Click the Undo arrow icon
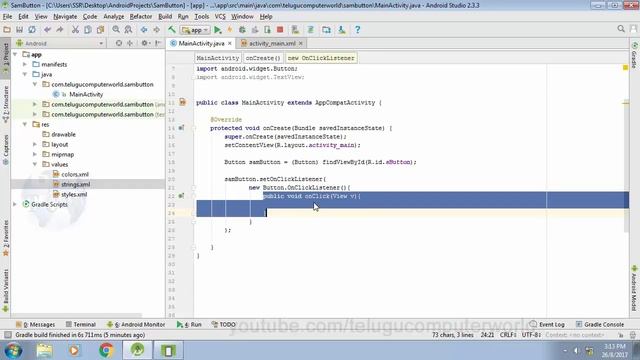This screenshot has width=640, height=360. click(47, 29)
